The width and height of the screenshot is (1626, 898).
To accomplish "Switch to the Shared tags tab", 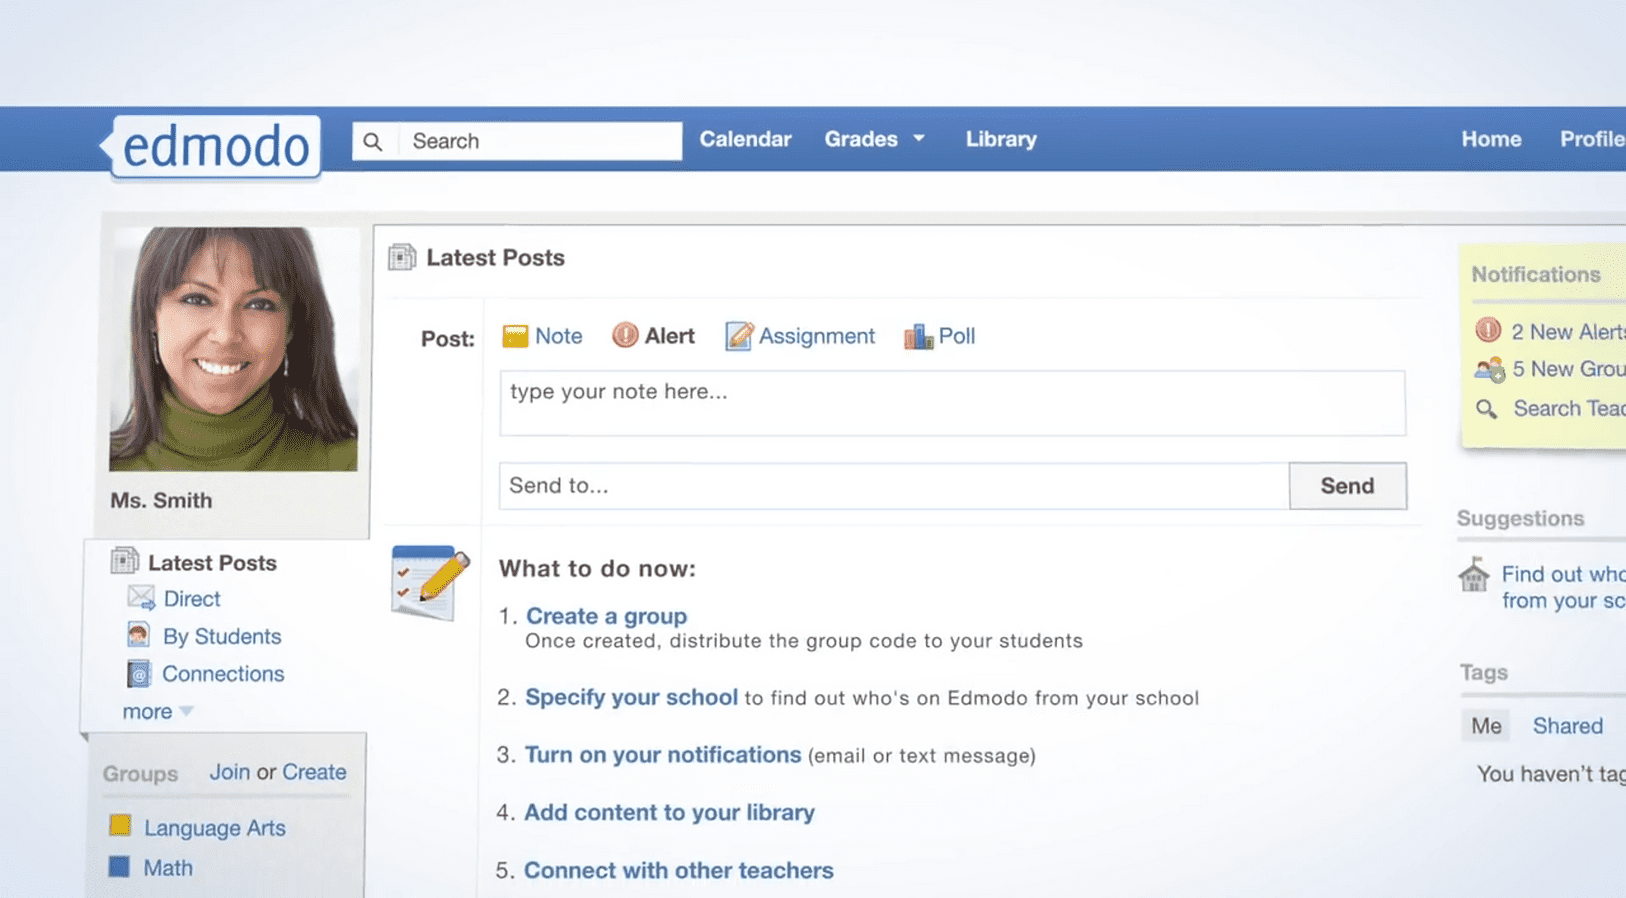I will click(x=1567, y=726).
